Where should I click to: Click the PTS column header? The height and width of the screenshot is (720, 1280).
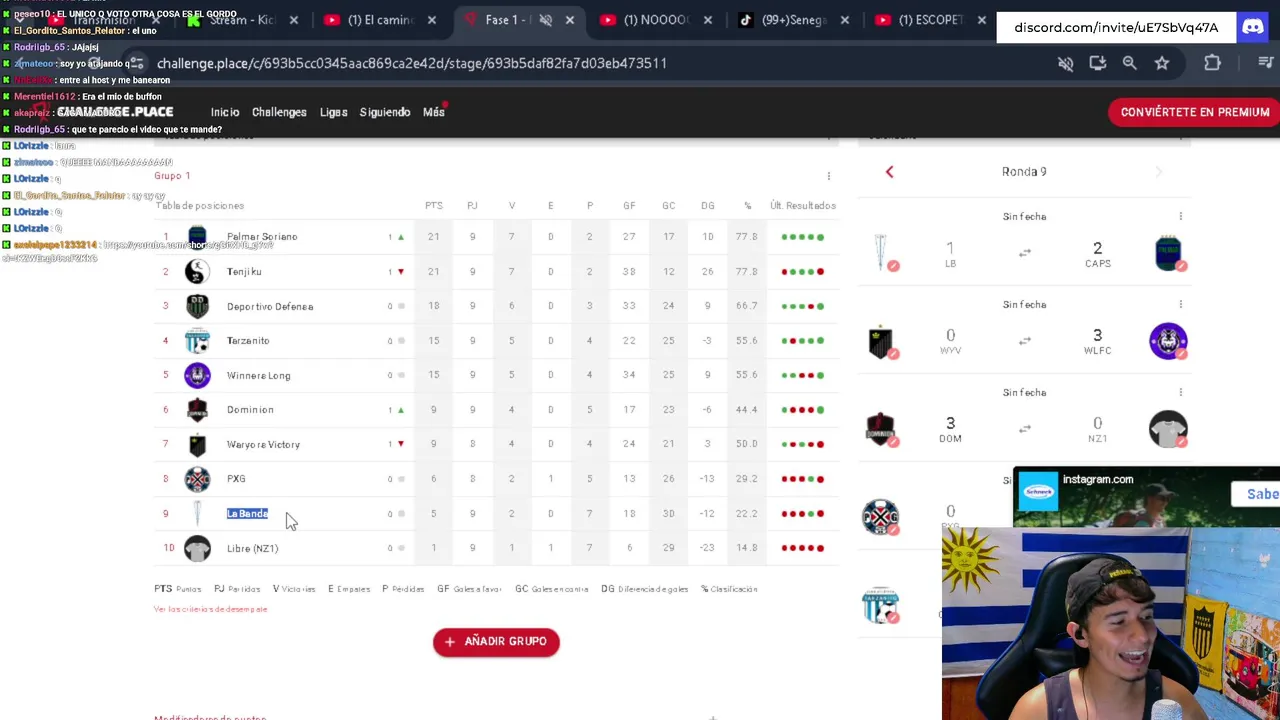point(434,206)
